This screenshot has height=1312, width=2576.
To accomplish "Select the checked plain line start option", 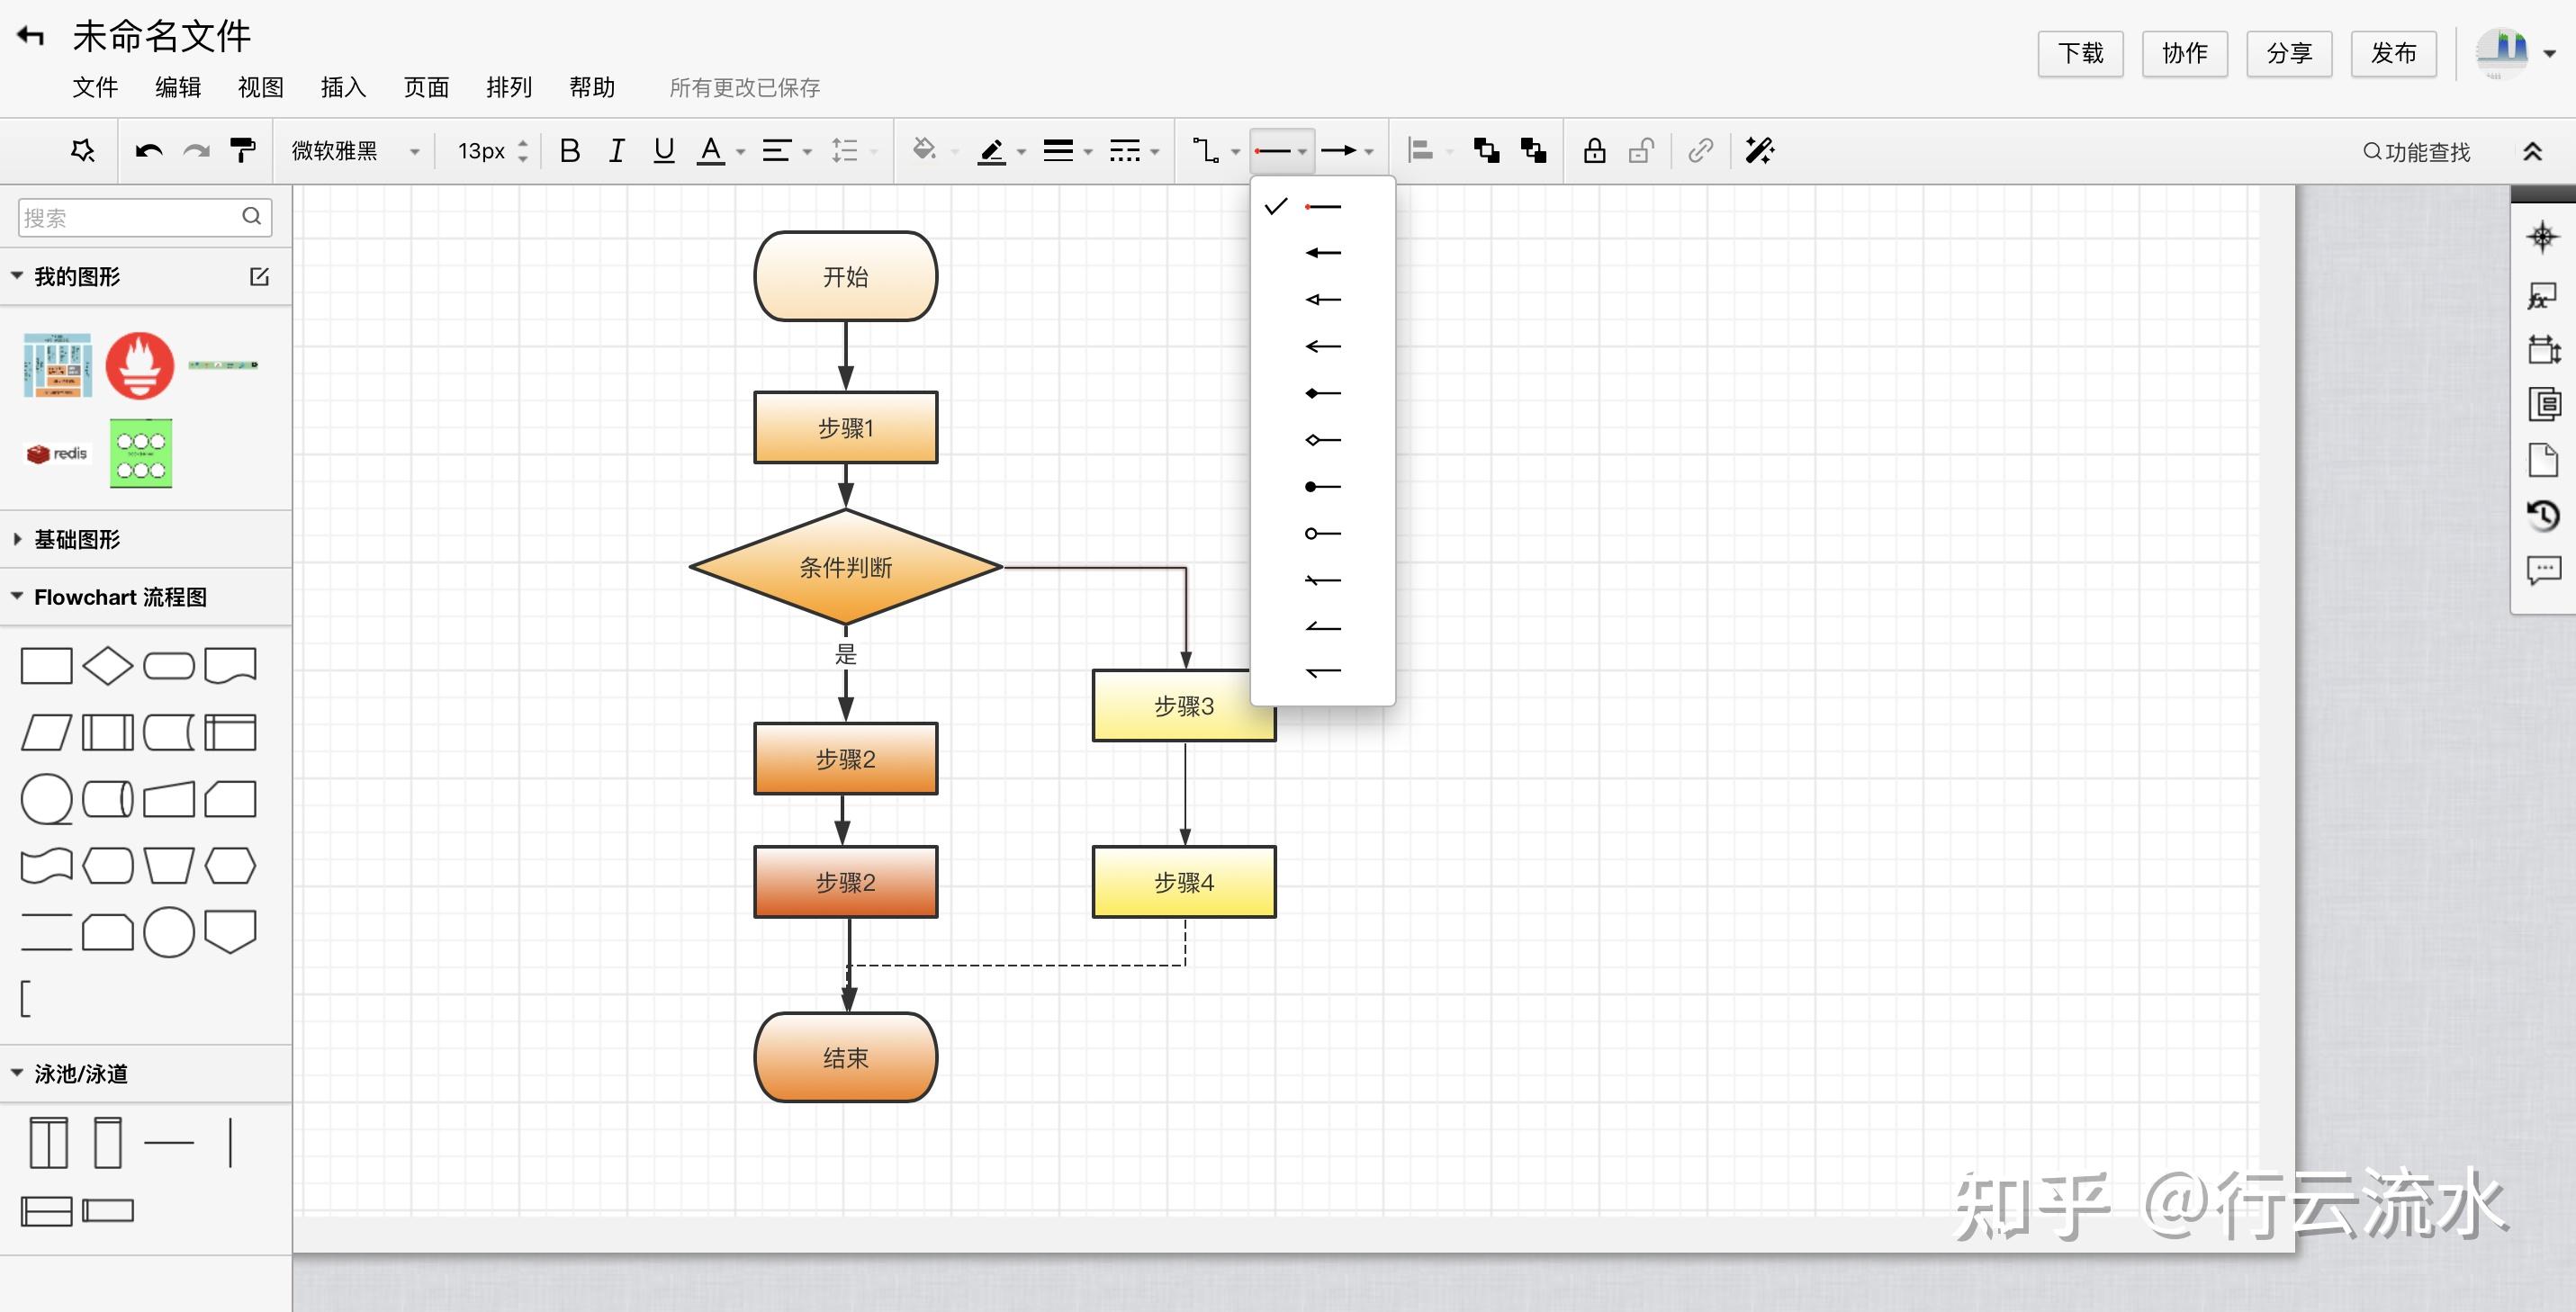I will click(x=1322, y=207).
